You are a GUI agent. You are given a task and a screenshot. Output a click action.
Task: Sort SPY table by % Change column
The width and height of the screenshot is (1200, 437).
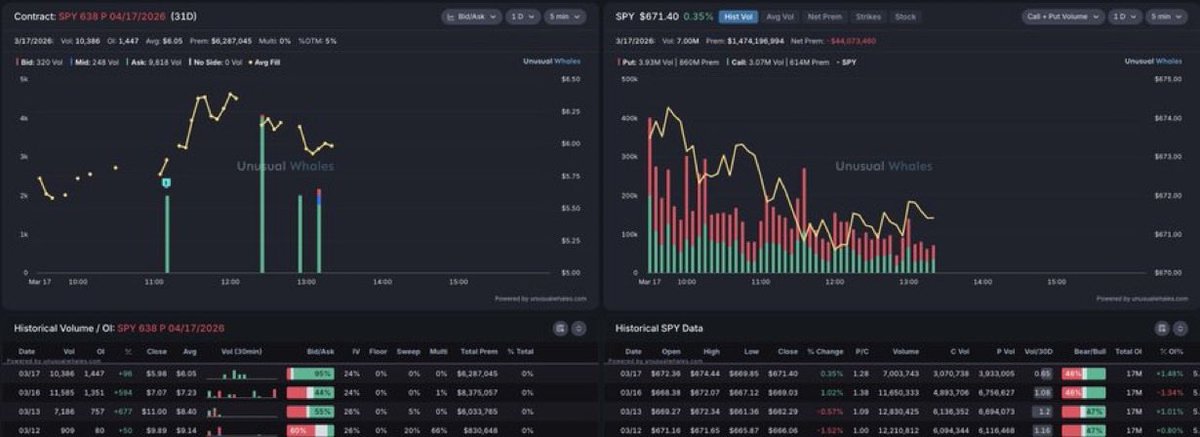(x=825, y=352)
